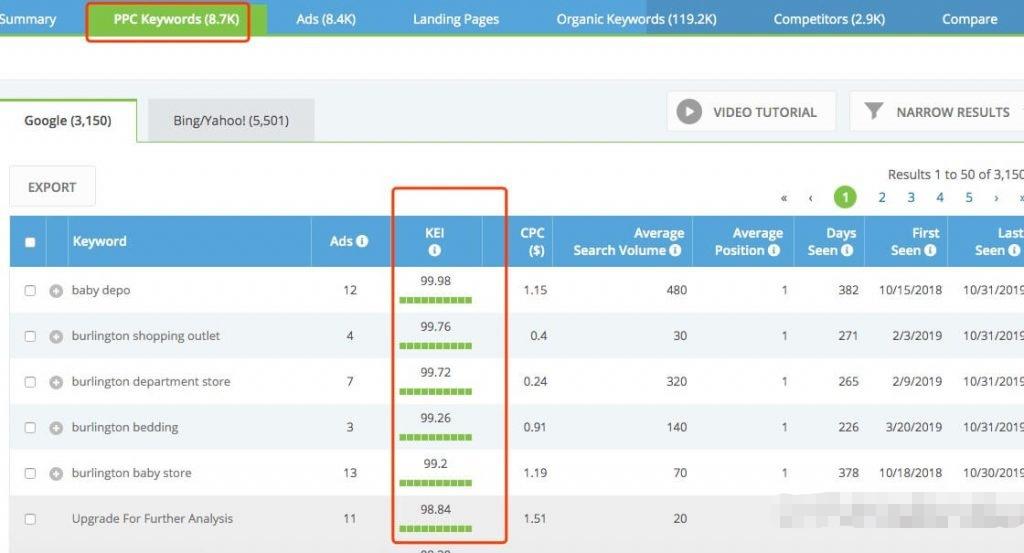Sort by the CPC ($) column header
The image size is (1024, 553).
click(532, 241)
